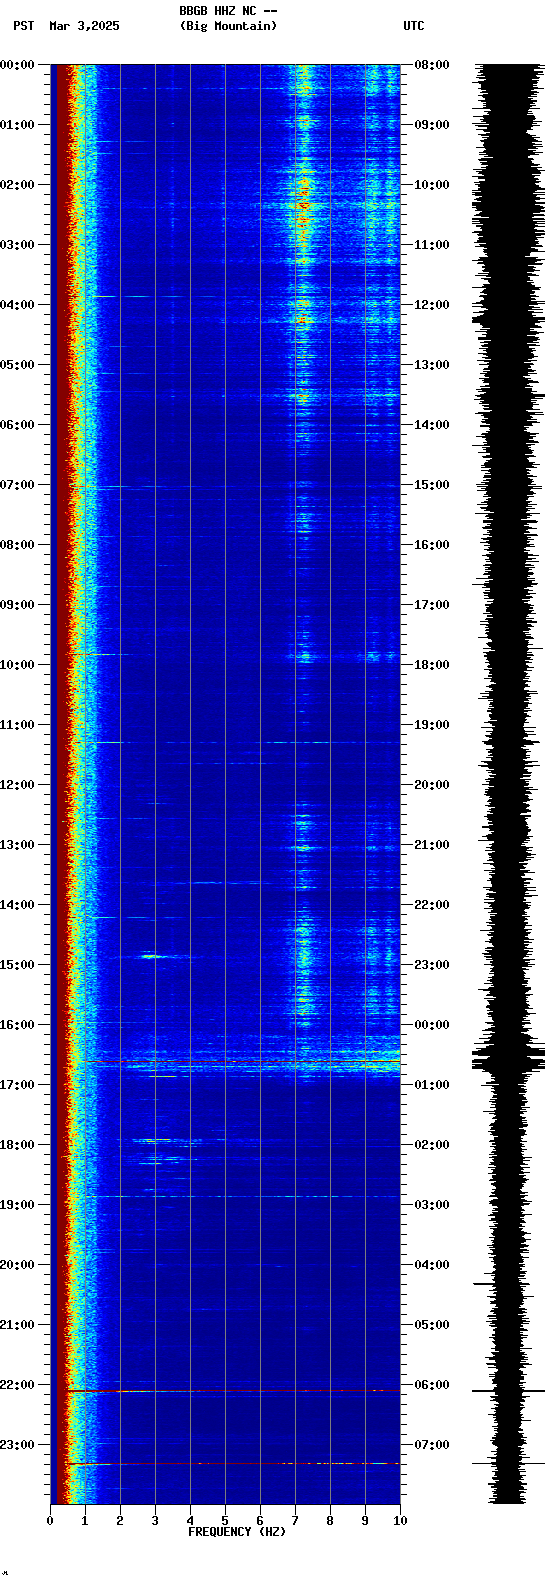Click the UTC time label '03:00'
The image size is (552, 1584).
pos(431,1205)
